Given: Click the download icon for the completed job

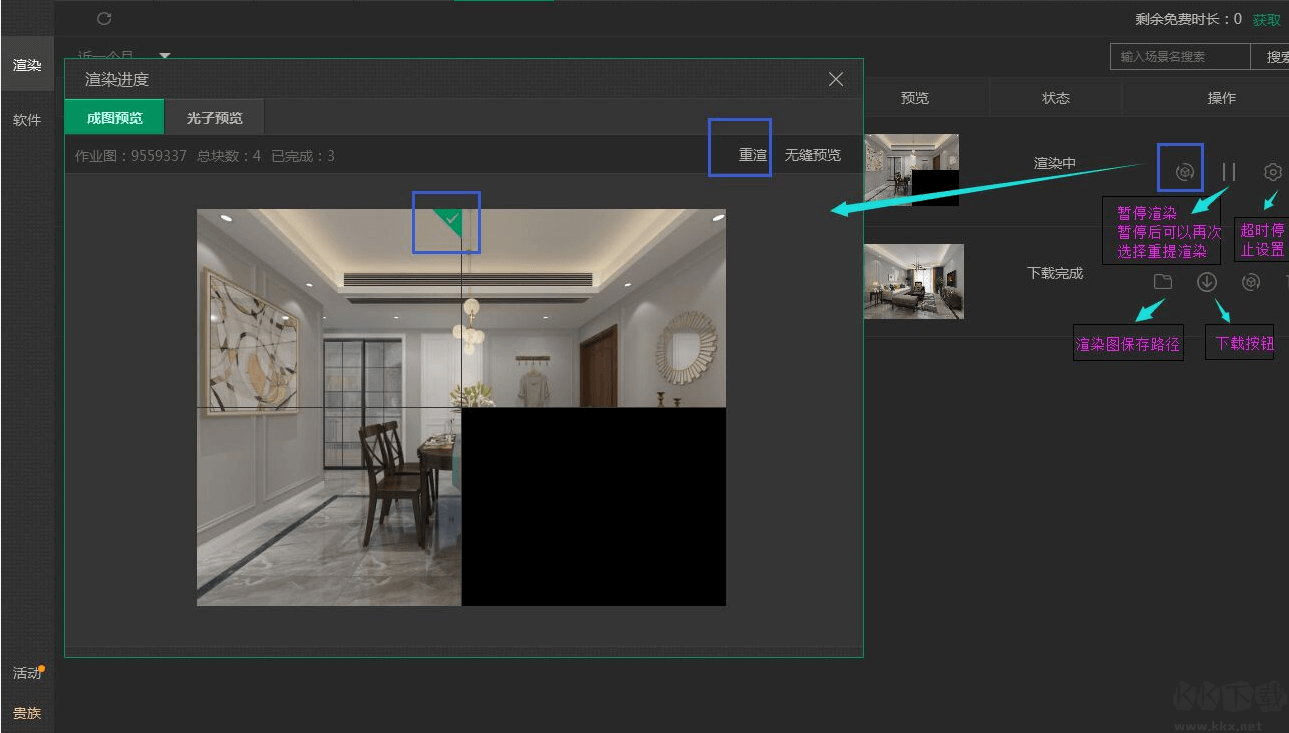Looking at the screenshot, I should tap(1206, 282).
